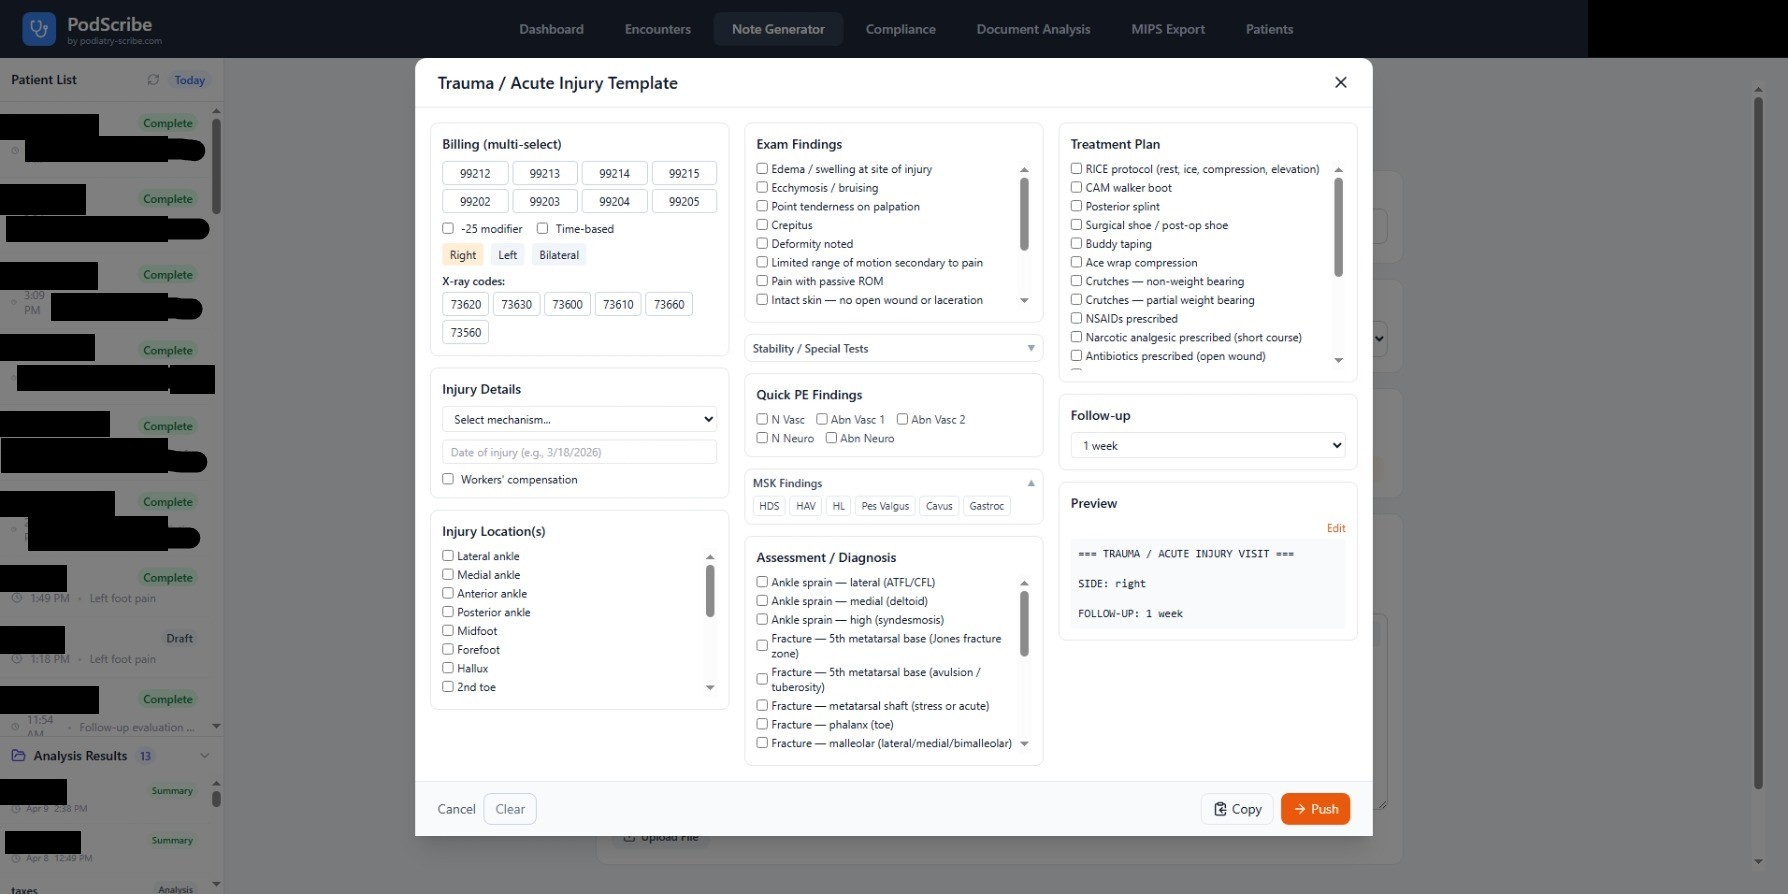Click the PodScribe logo icon
1788x894 pixels.
(x=39, y=29)
